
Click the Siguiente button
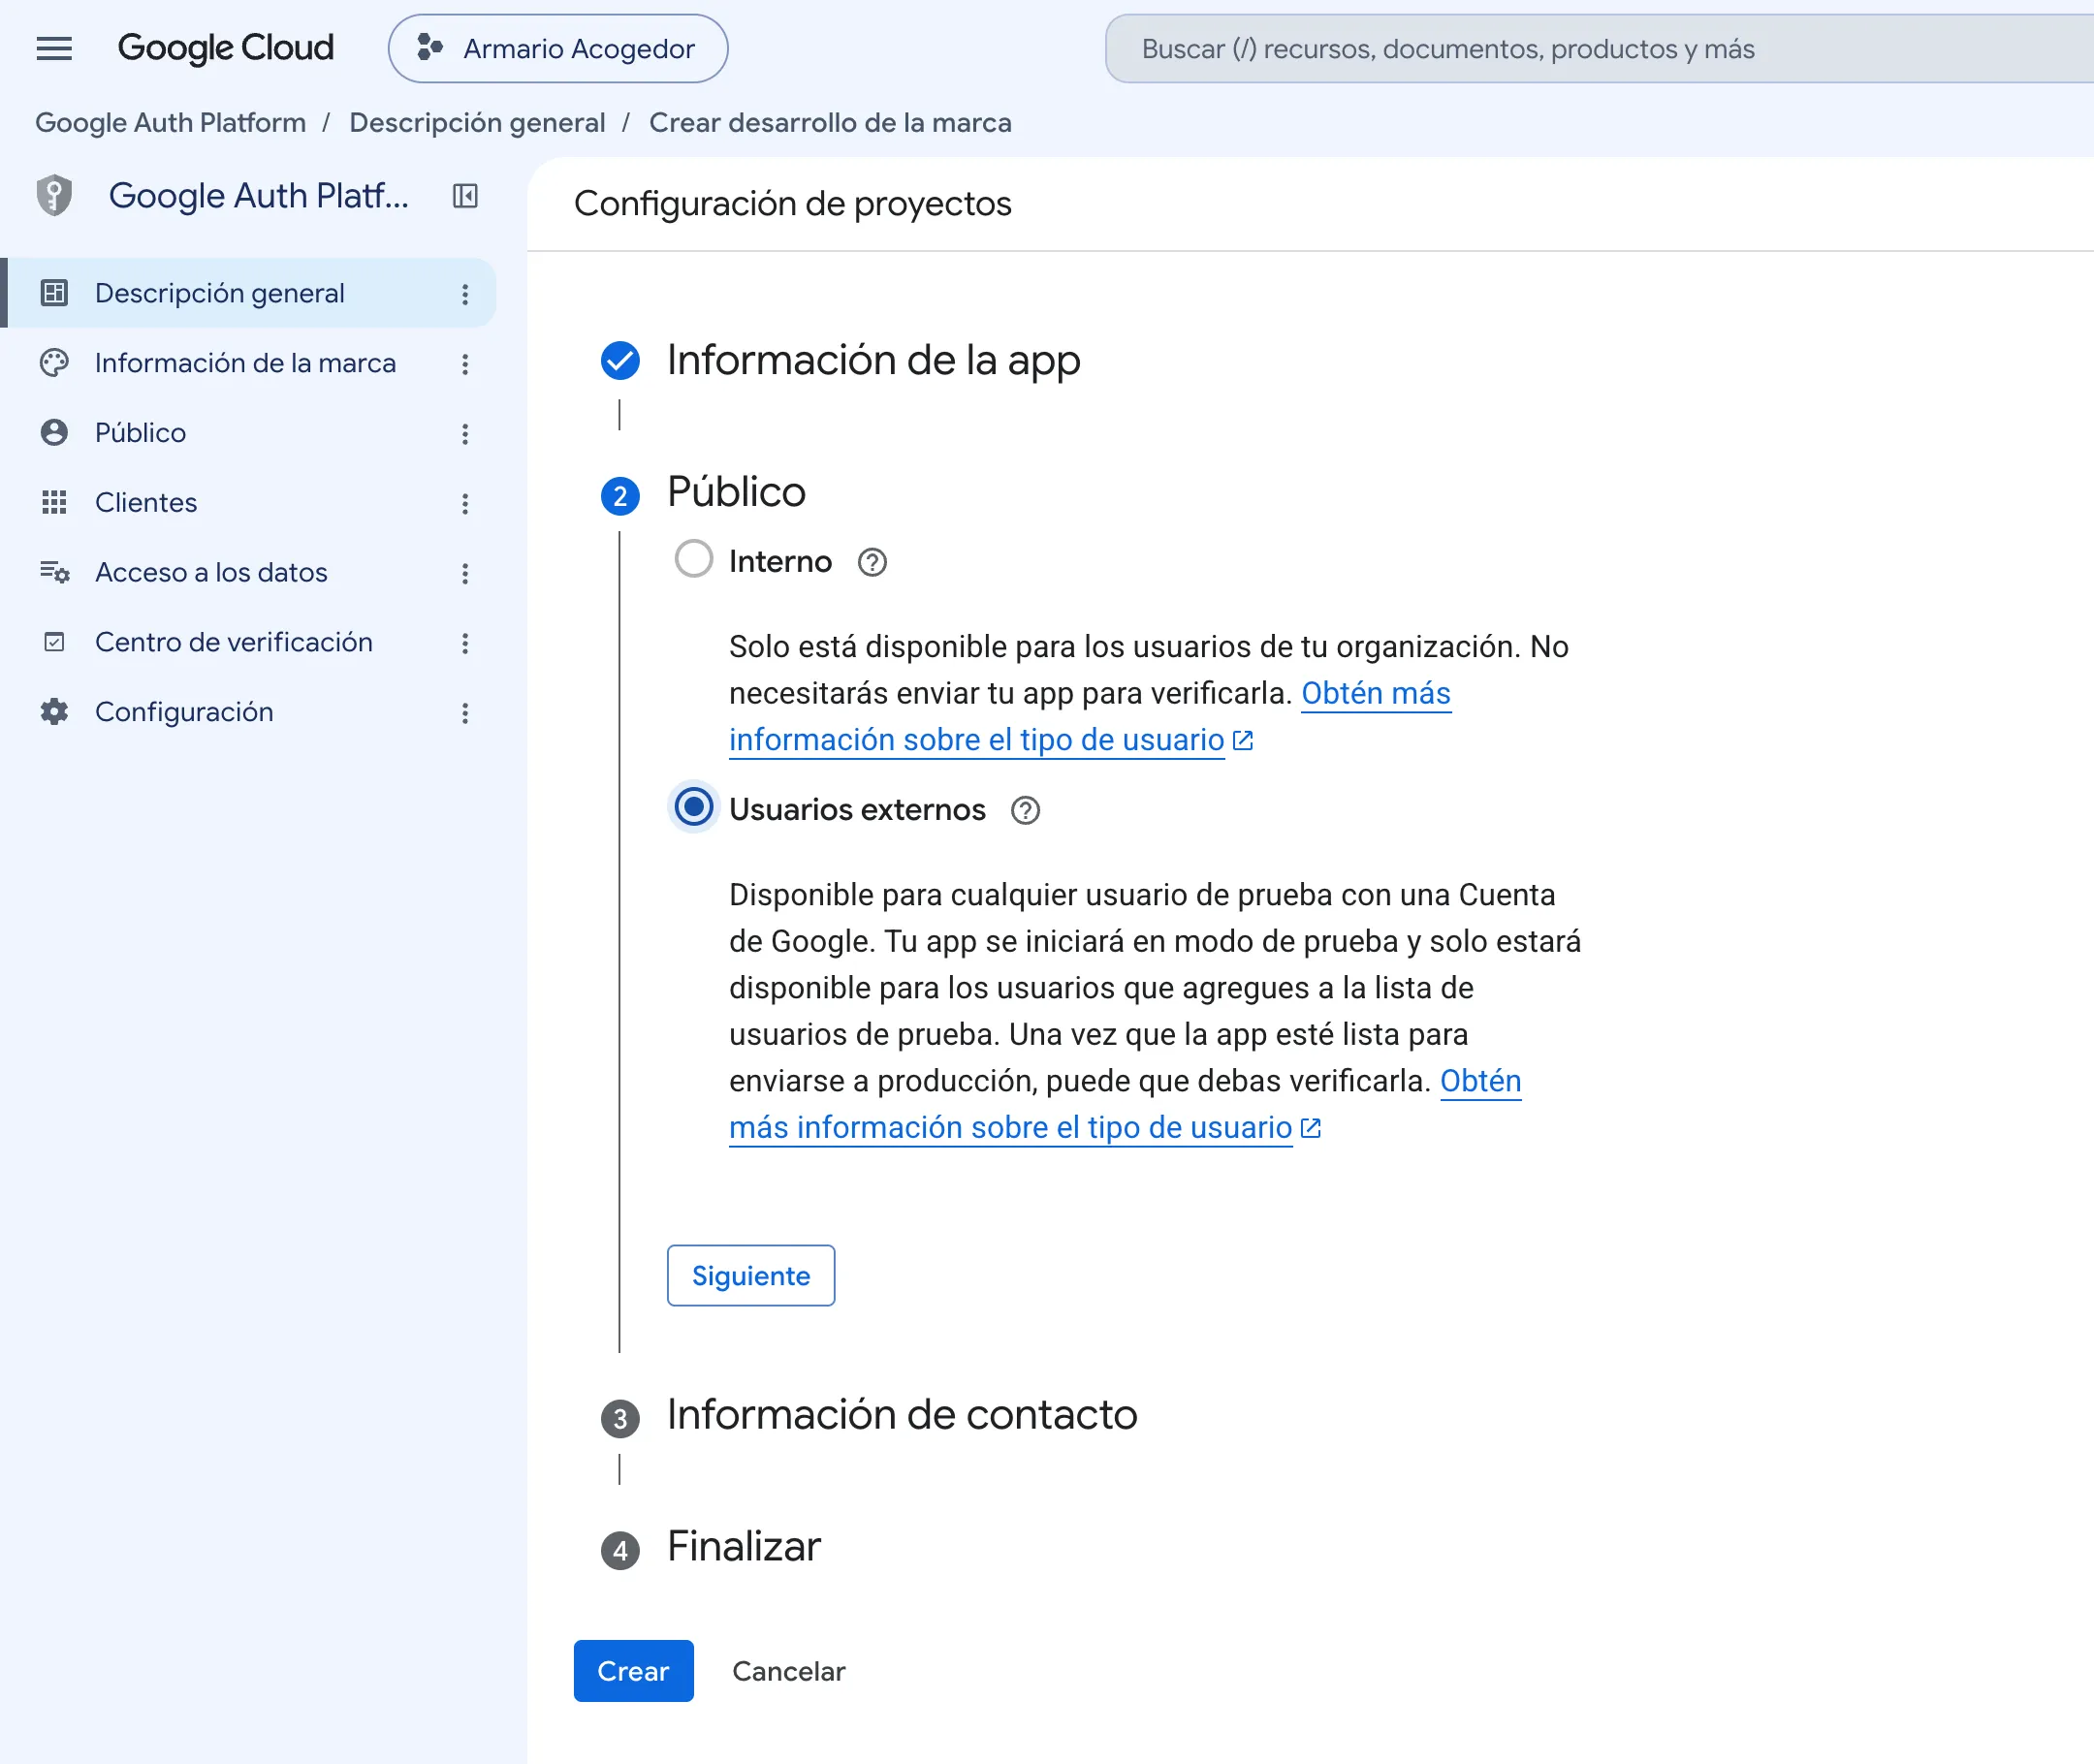pyautogui.click(x=751, y=1275)
